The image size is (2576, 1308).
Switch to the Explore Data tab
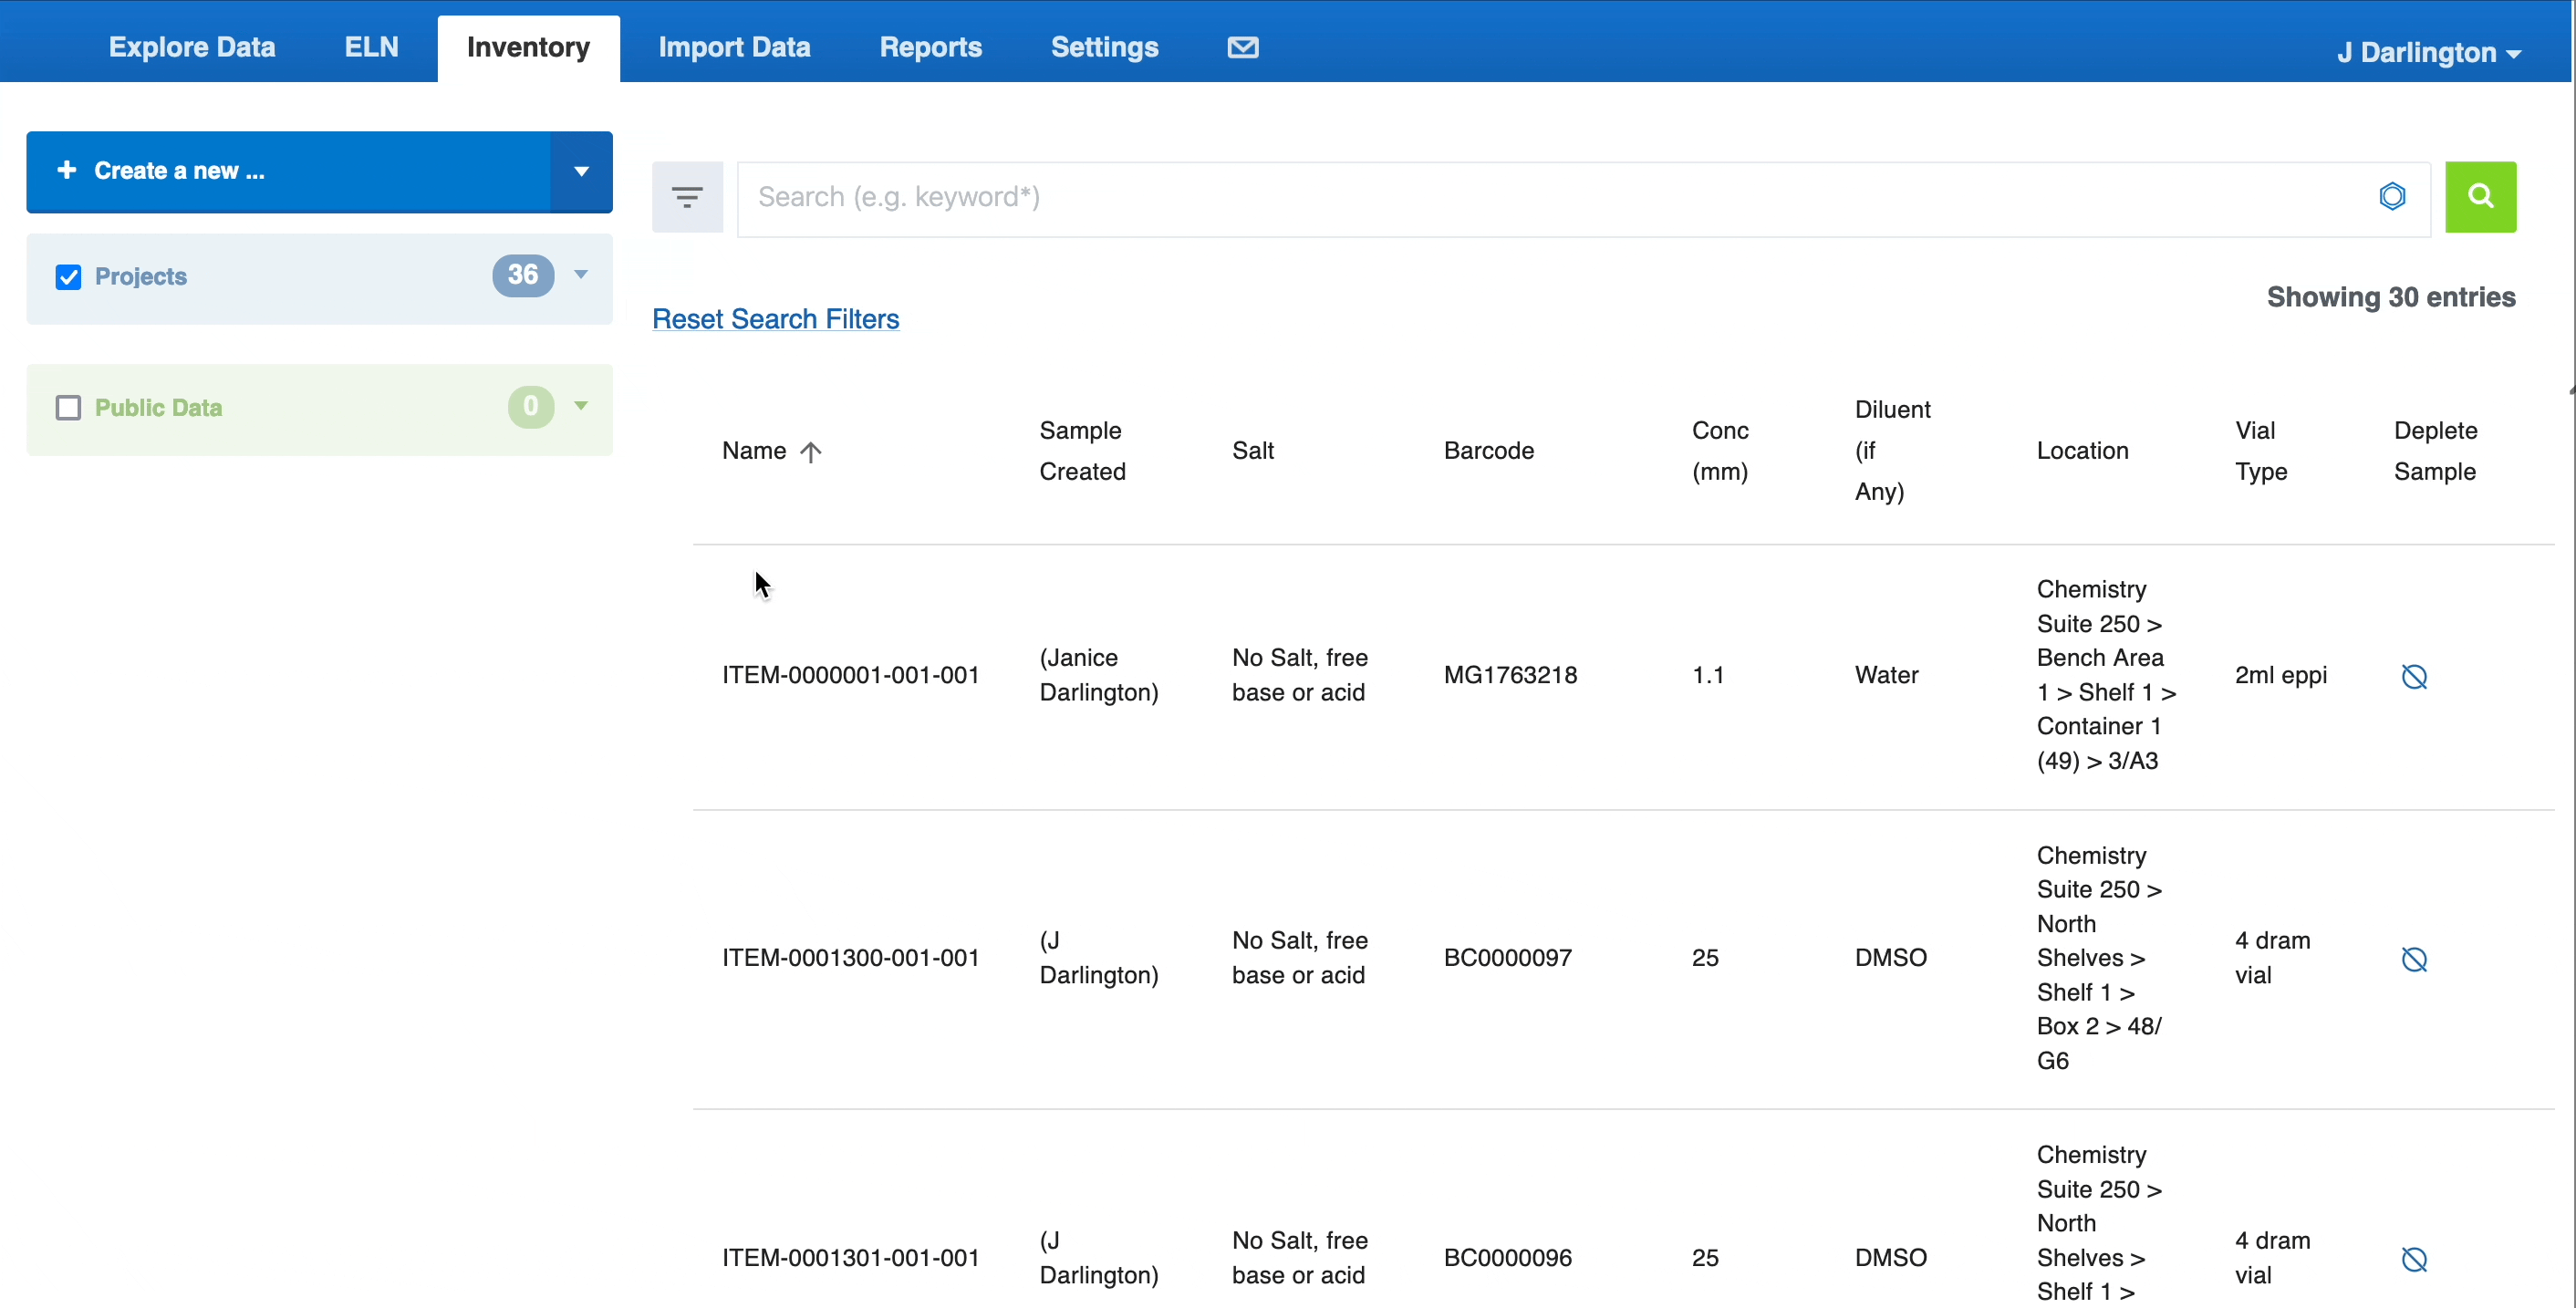tap(192, 47)
